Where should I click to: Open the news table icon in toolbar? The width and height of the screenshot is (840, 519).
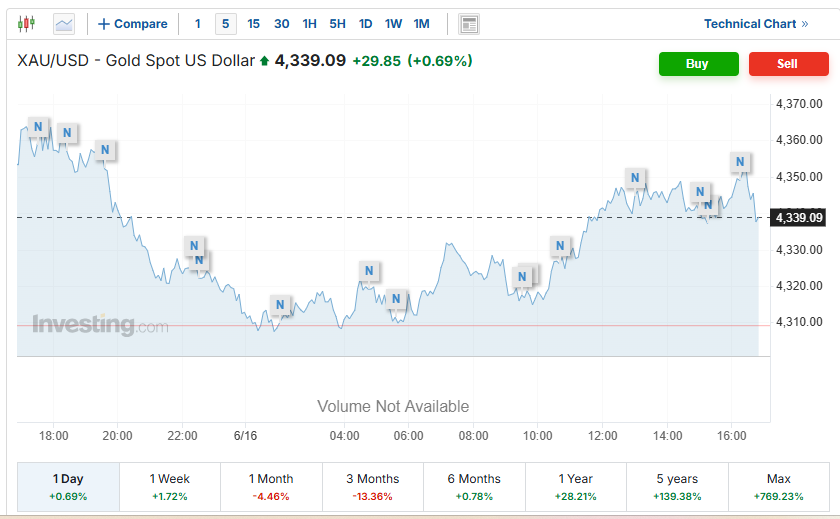pos(469,24)
